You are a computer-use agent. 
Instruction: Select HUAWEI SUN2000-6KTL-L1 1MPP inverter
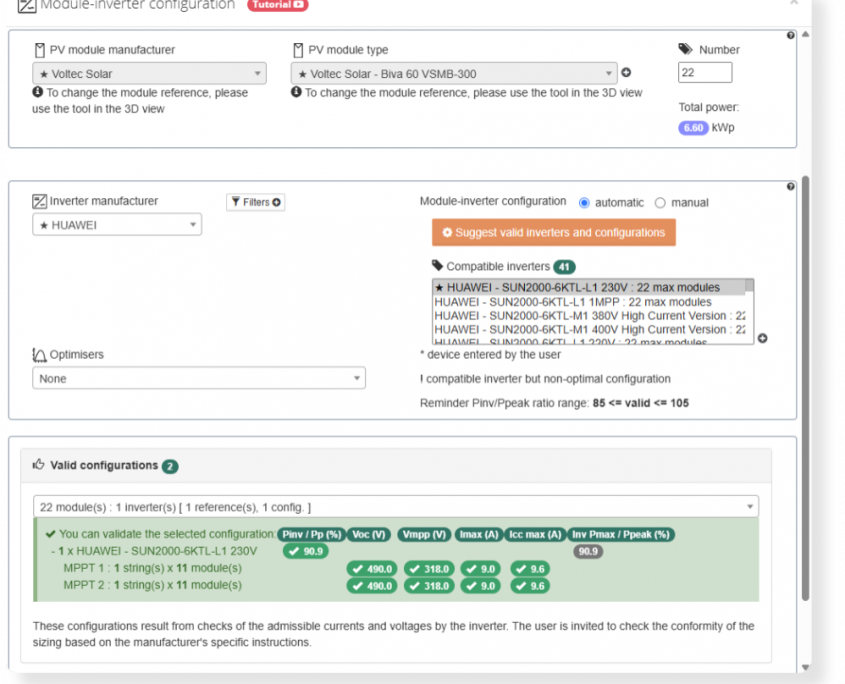point(588,302)
